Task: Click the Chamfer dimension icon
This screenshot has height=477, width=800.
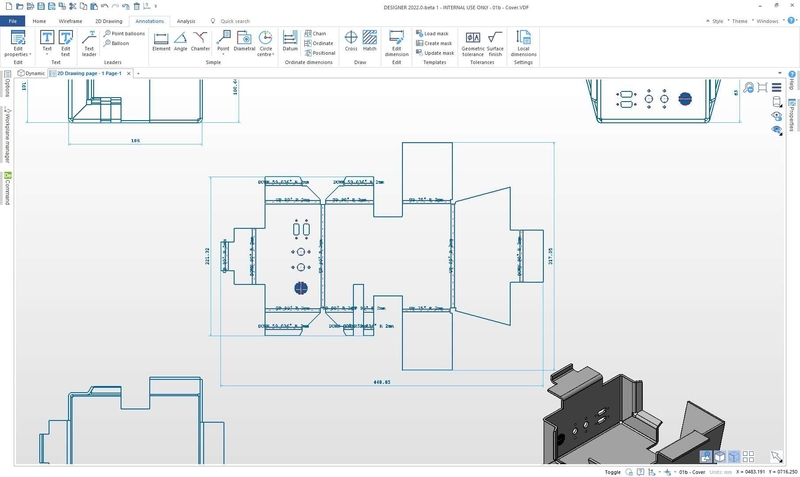Action: [x=201, y=41]
